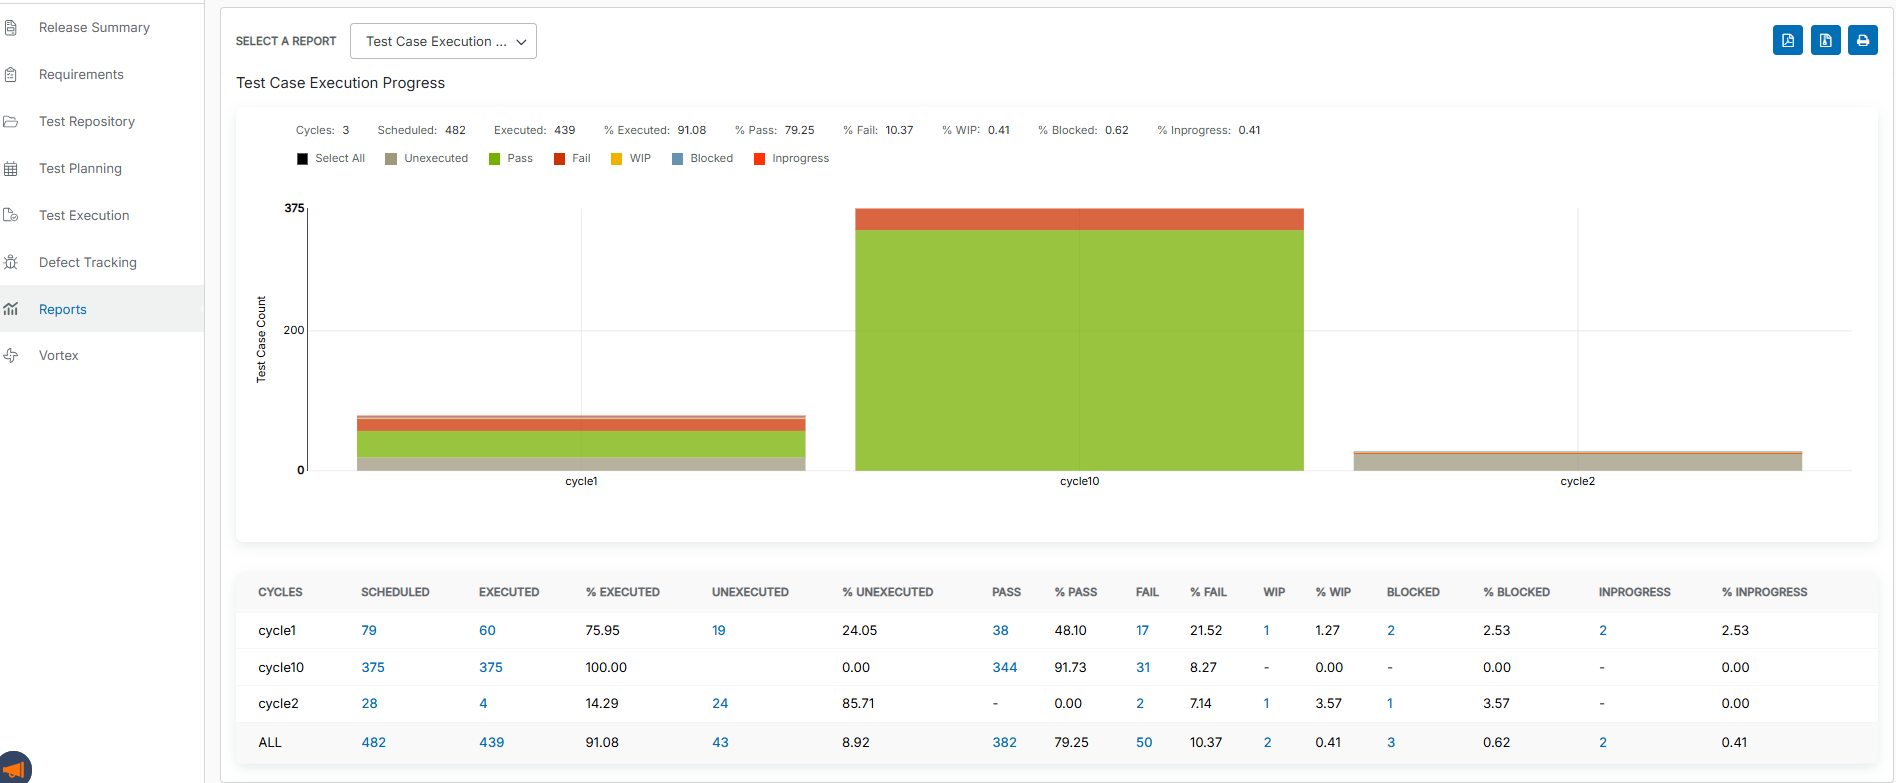Click cycle10 pass count link 344
The width and height of the screenshot is (1896, 783).
pos(1004,668)
